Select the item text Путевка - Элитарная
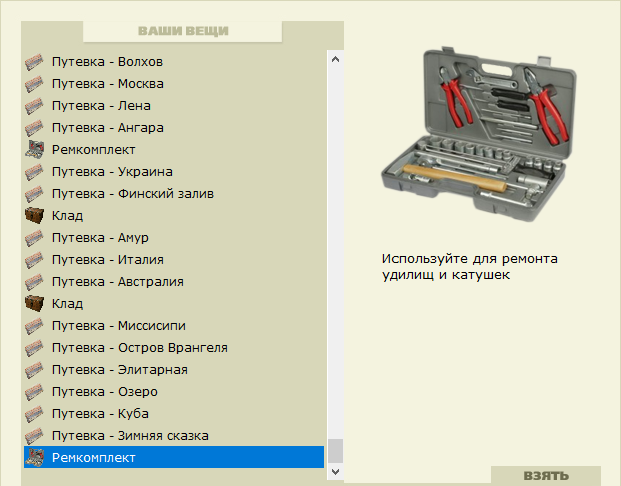Image resolution: width=621 pixels, height=486 pixels. point(120,370)
